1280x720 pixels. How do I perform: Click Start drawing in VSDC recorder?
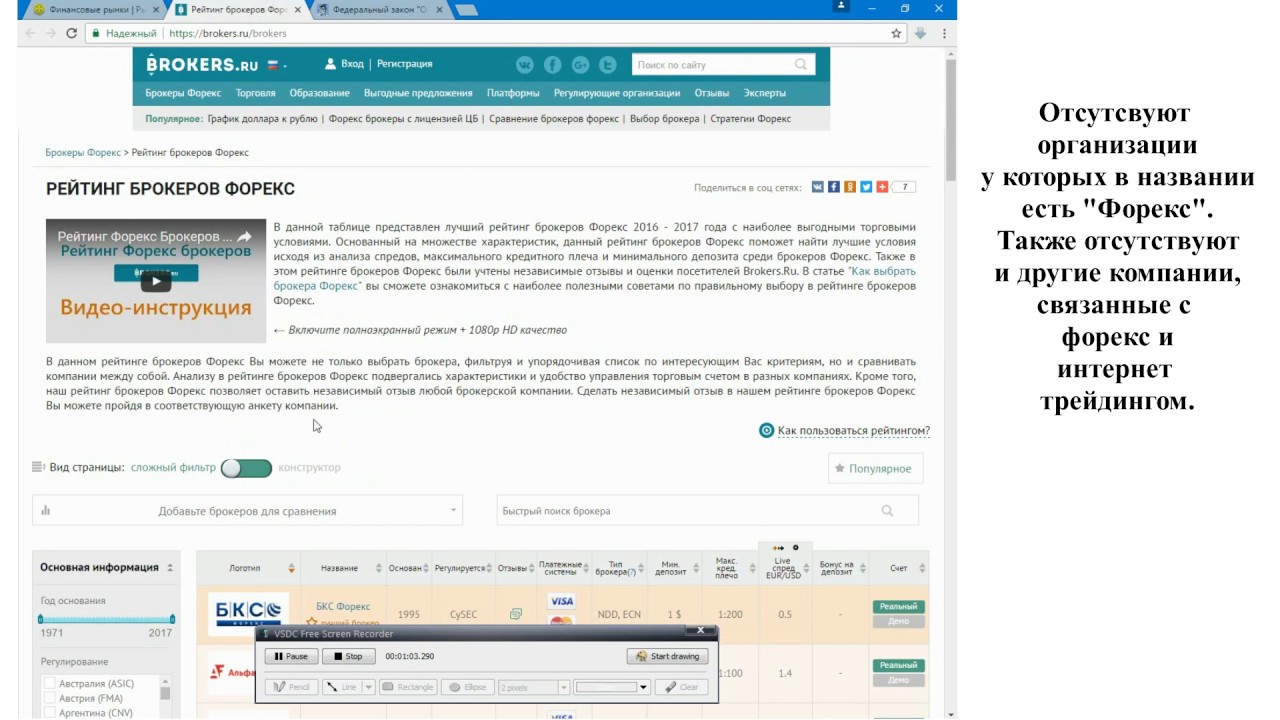[667, 656]
